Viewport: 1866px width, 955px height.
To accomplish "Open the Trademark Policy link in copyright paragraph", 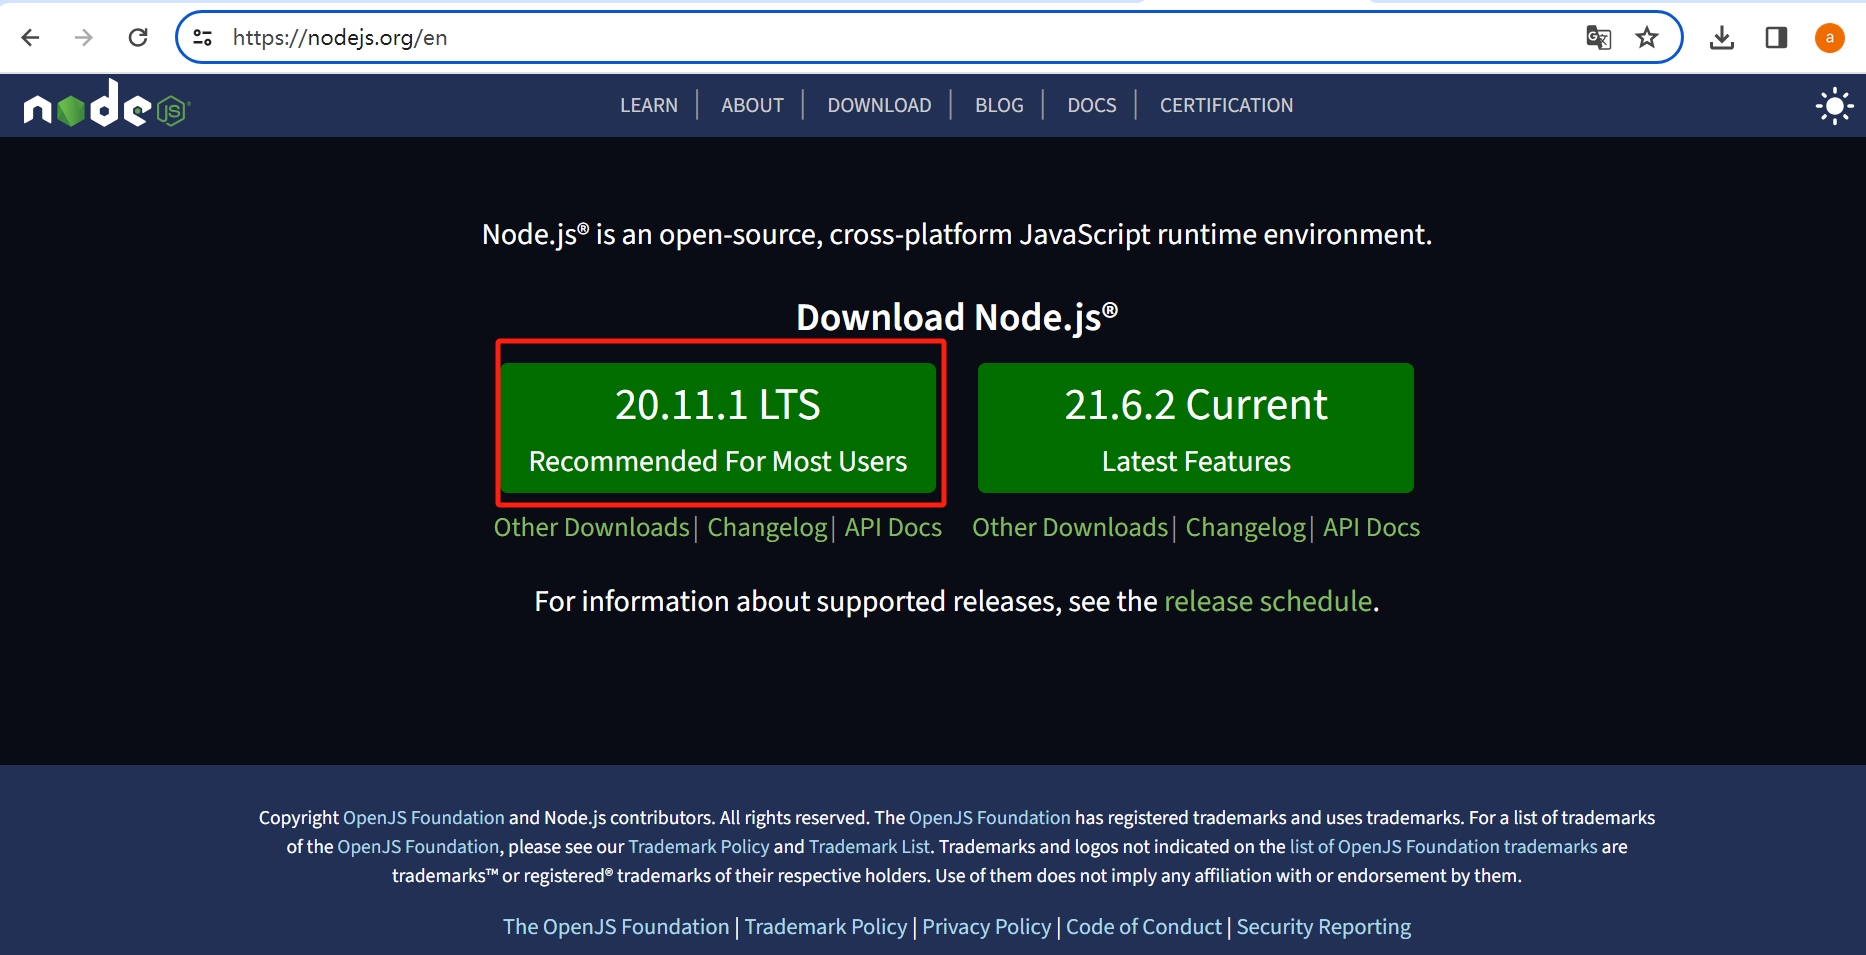I will pos(699,847).
